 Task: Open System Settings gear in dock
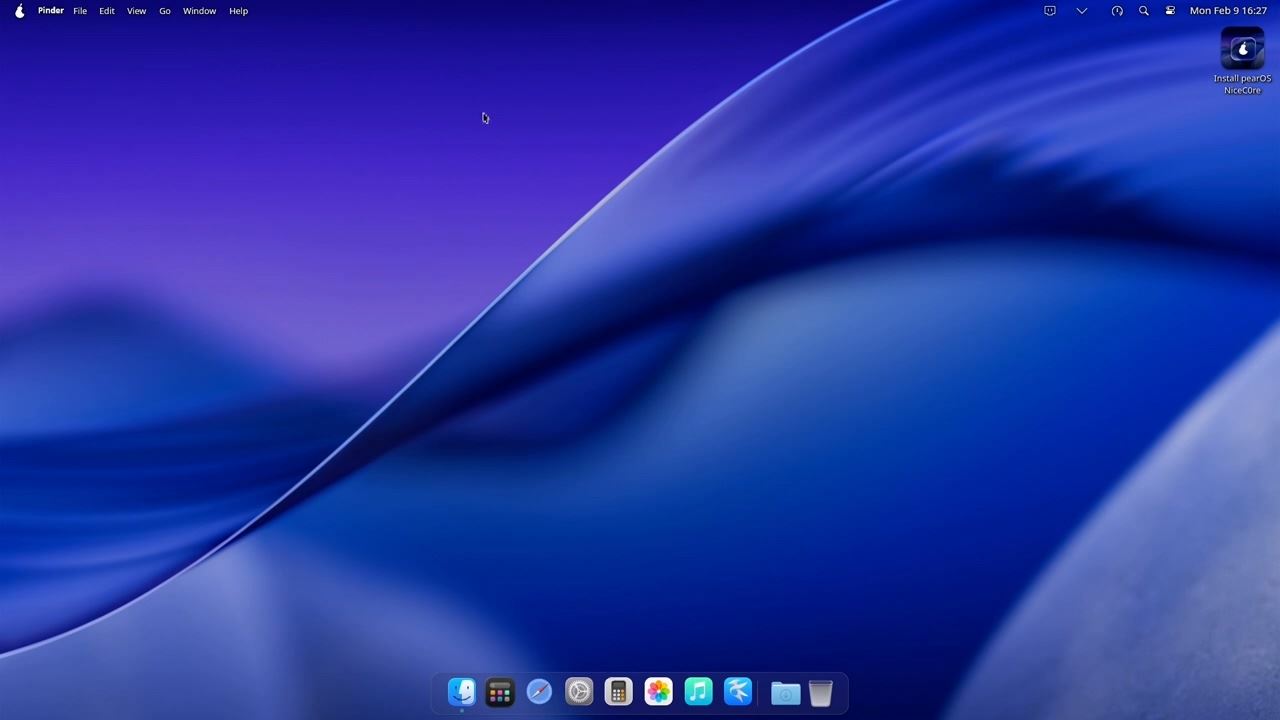pyautogui.click(x=579, y=692)
